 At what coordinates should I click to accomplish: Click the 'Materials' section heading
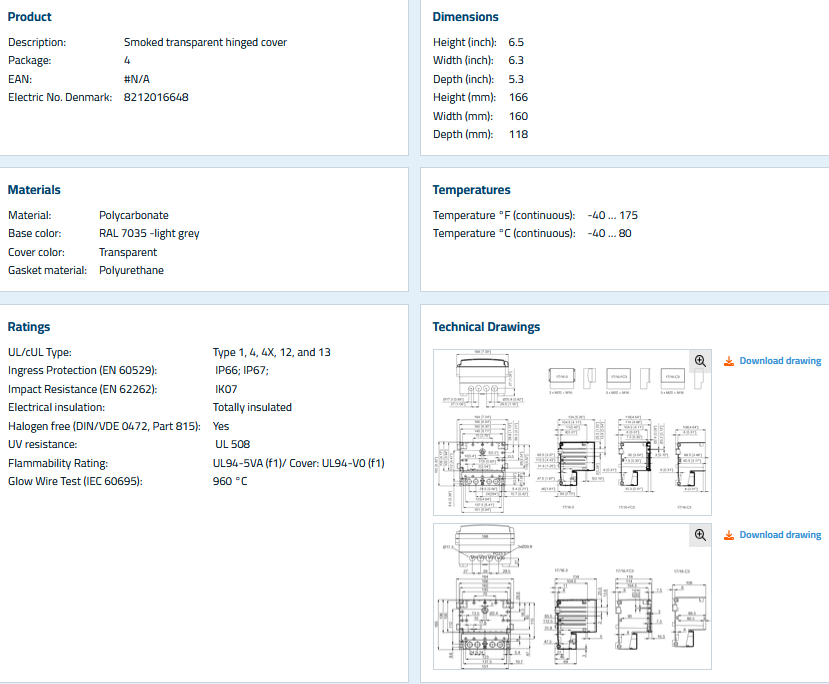34,190
